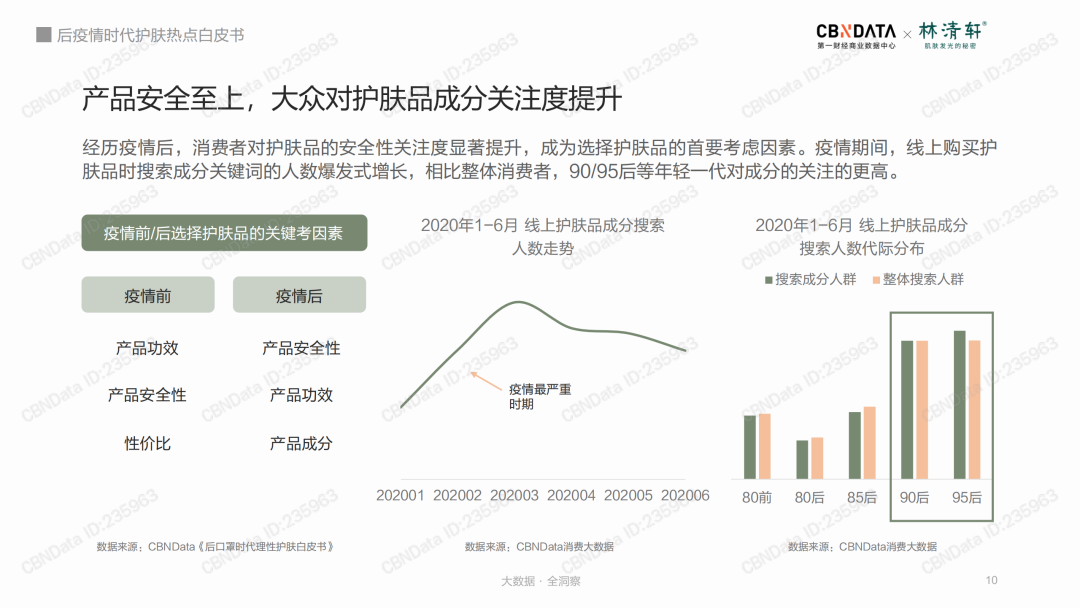
Task: Select 产品安全性 under 疫情前 column
Action: click(147, 395)
